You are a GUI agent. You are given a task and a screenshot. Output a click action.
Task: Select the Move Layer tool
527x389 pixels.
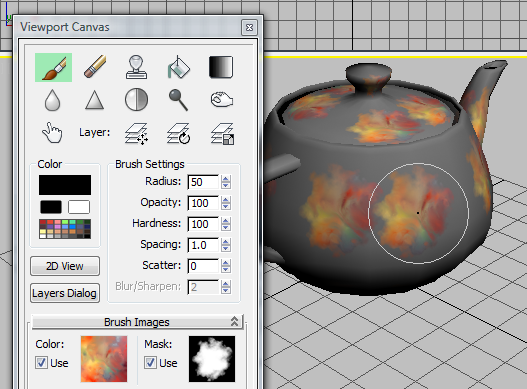click(x=136, y=133)
